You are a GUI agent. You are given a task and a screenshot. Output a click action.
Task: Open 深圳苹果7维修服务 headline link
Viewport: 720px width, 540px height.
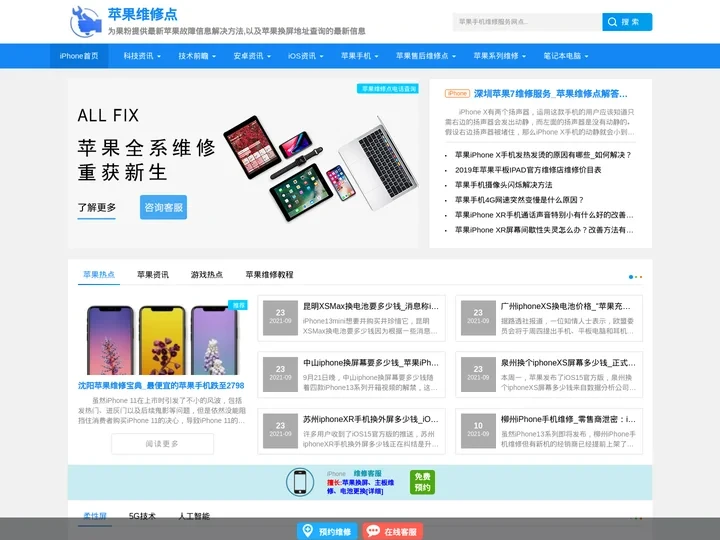coord(550,94)
